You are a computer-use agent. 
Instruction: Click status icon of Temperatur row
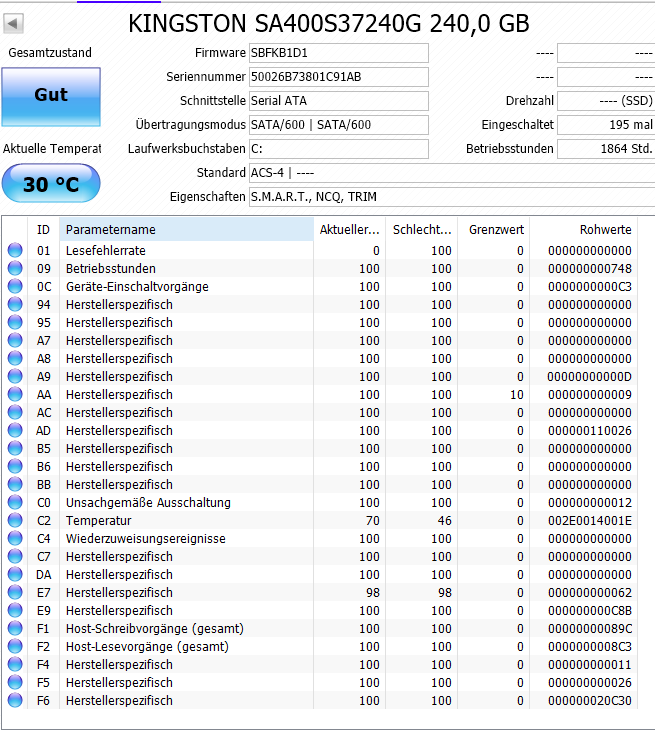coord(15,520)
